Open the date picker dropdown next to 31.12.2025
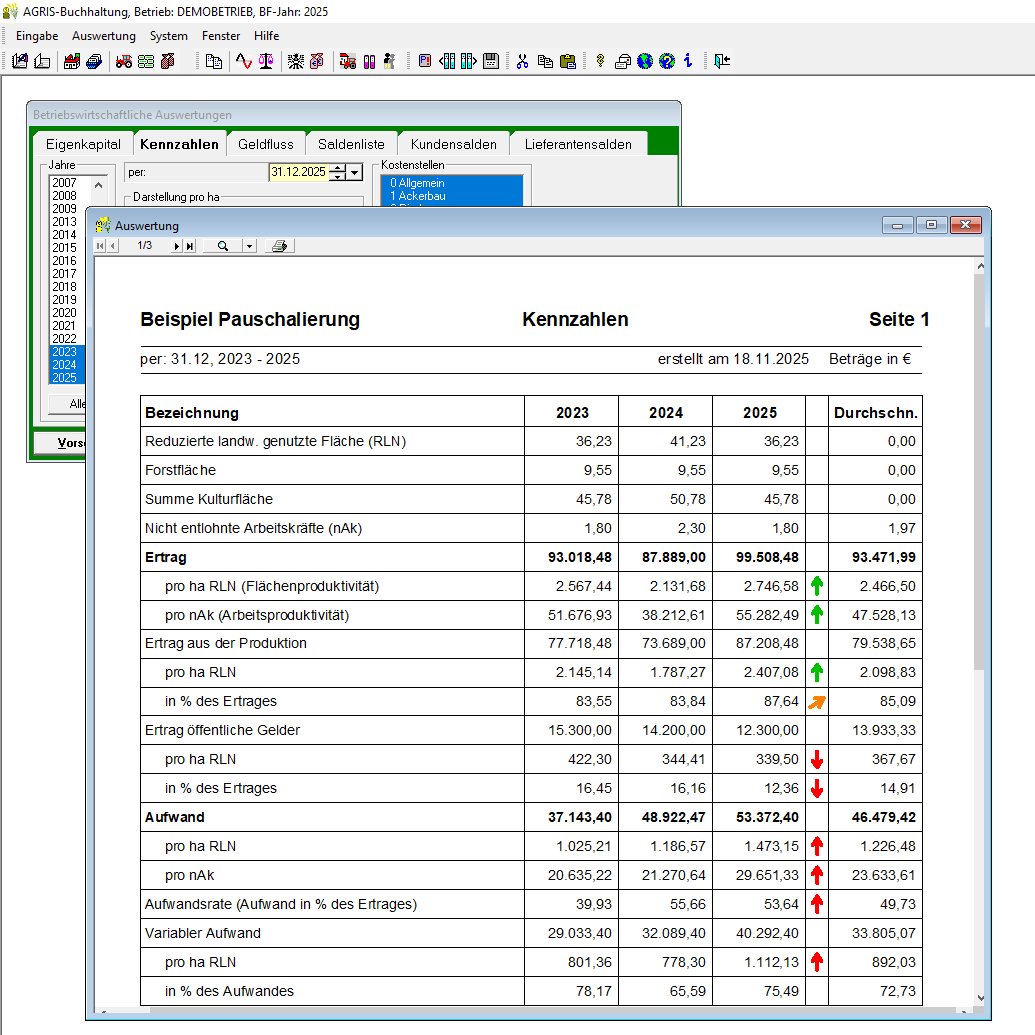The width and height of the screenshot is (1035, 1035). pyautogui.click(x=355, y=173)
